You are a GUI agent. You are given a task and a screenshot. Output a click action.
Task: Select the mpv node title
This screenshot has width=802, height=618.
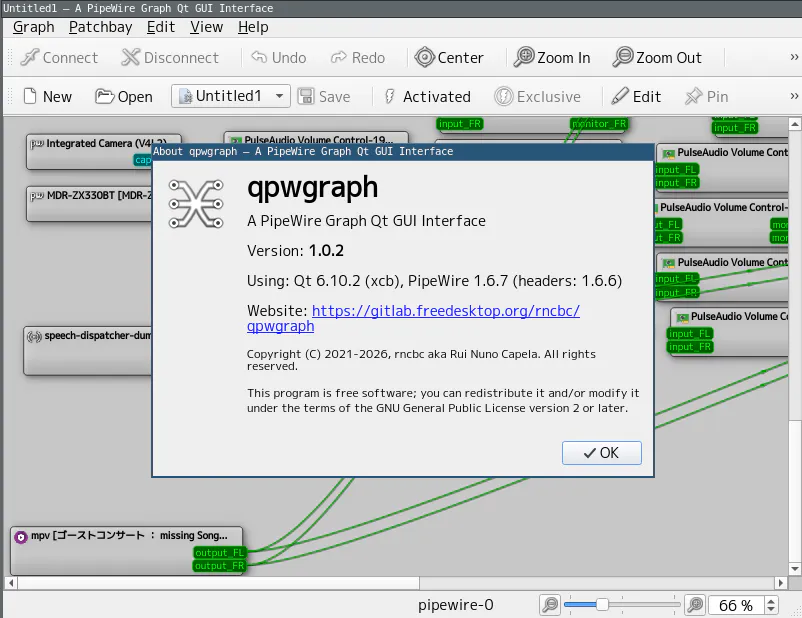129,536
